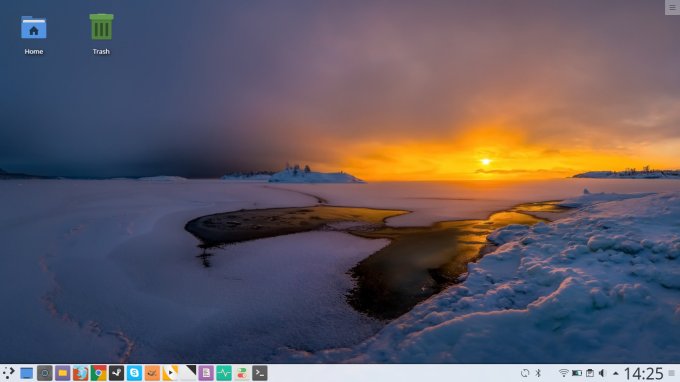Open the panel settings hamburger beside the clock

pyautogui.click(x=672, y=373)
